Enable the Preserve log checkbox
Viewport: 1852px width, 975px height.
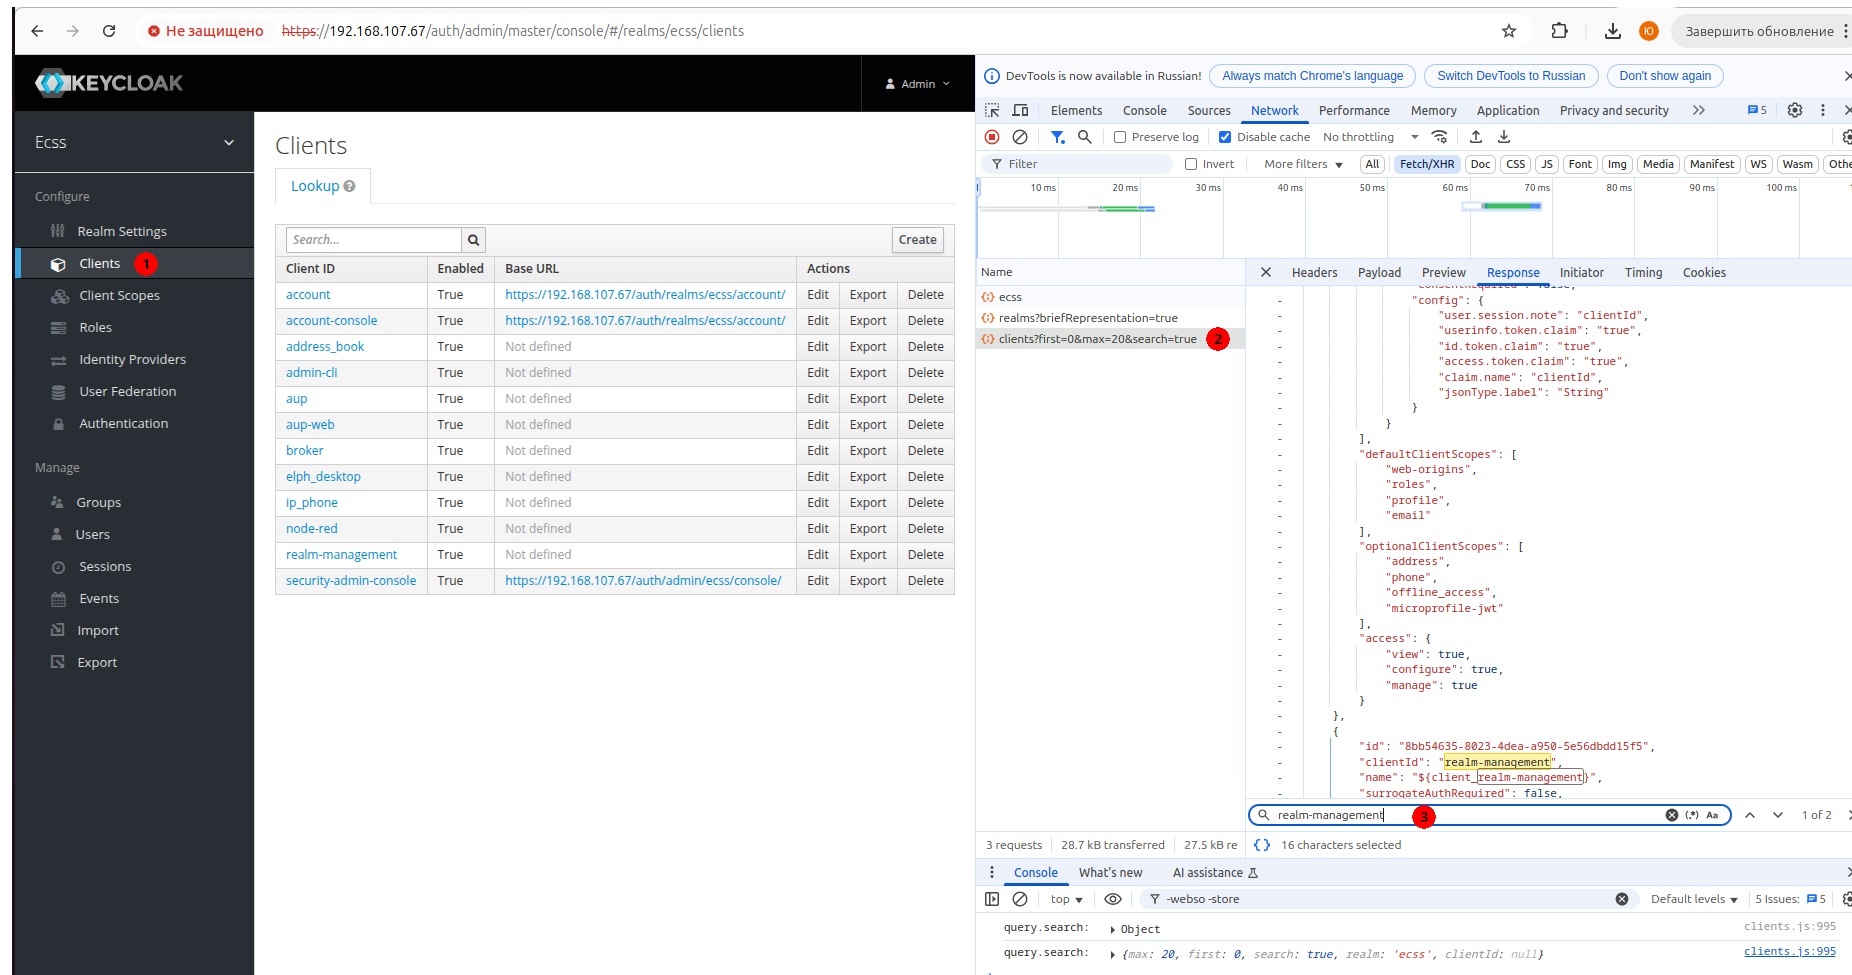[x=1120, y=137]
